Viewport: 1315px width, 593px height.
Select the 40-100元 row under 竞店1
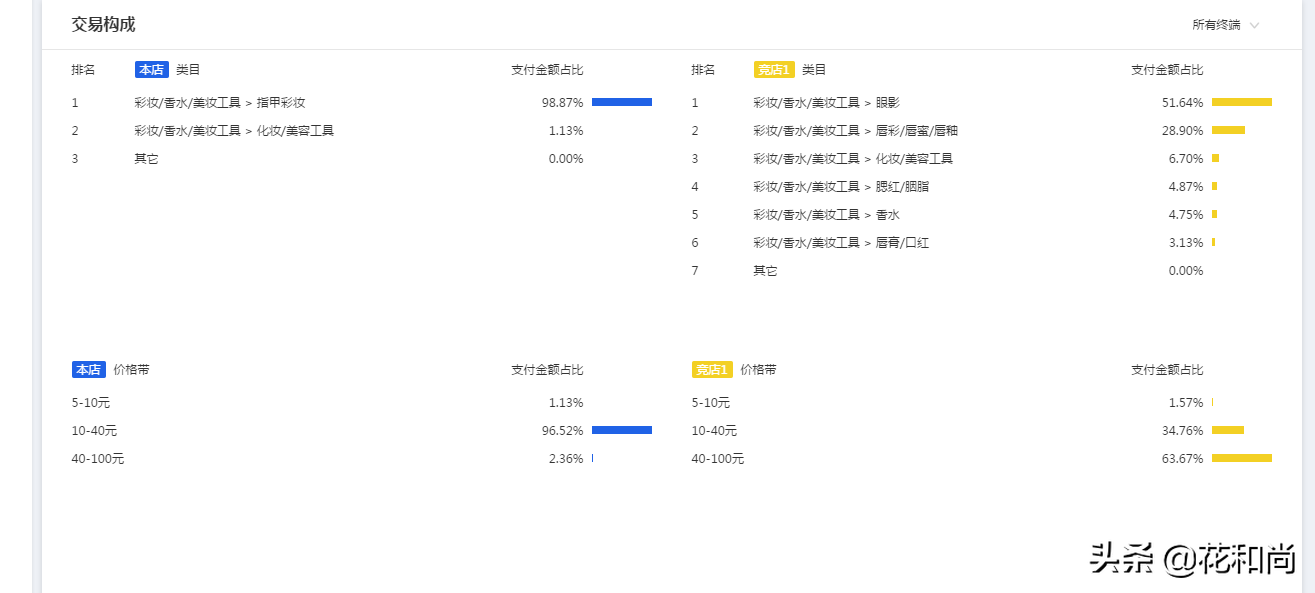coord(718,459)
